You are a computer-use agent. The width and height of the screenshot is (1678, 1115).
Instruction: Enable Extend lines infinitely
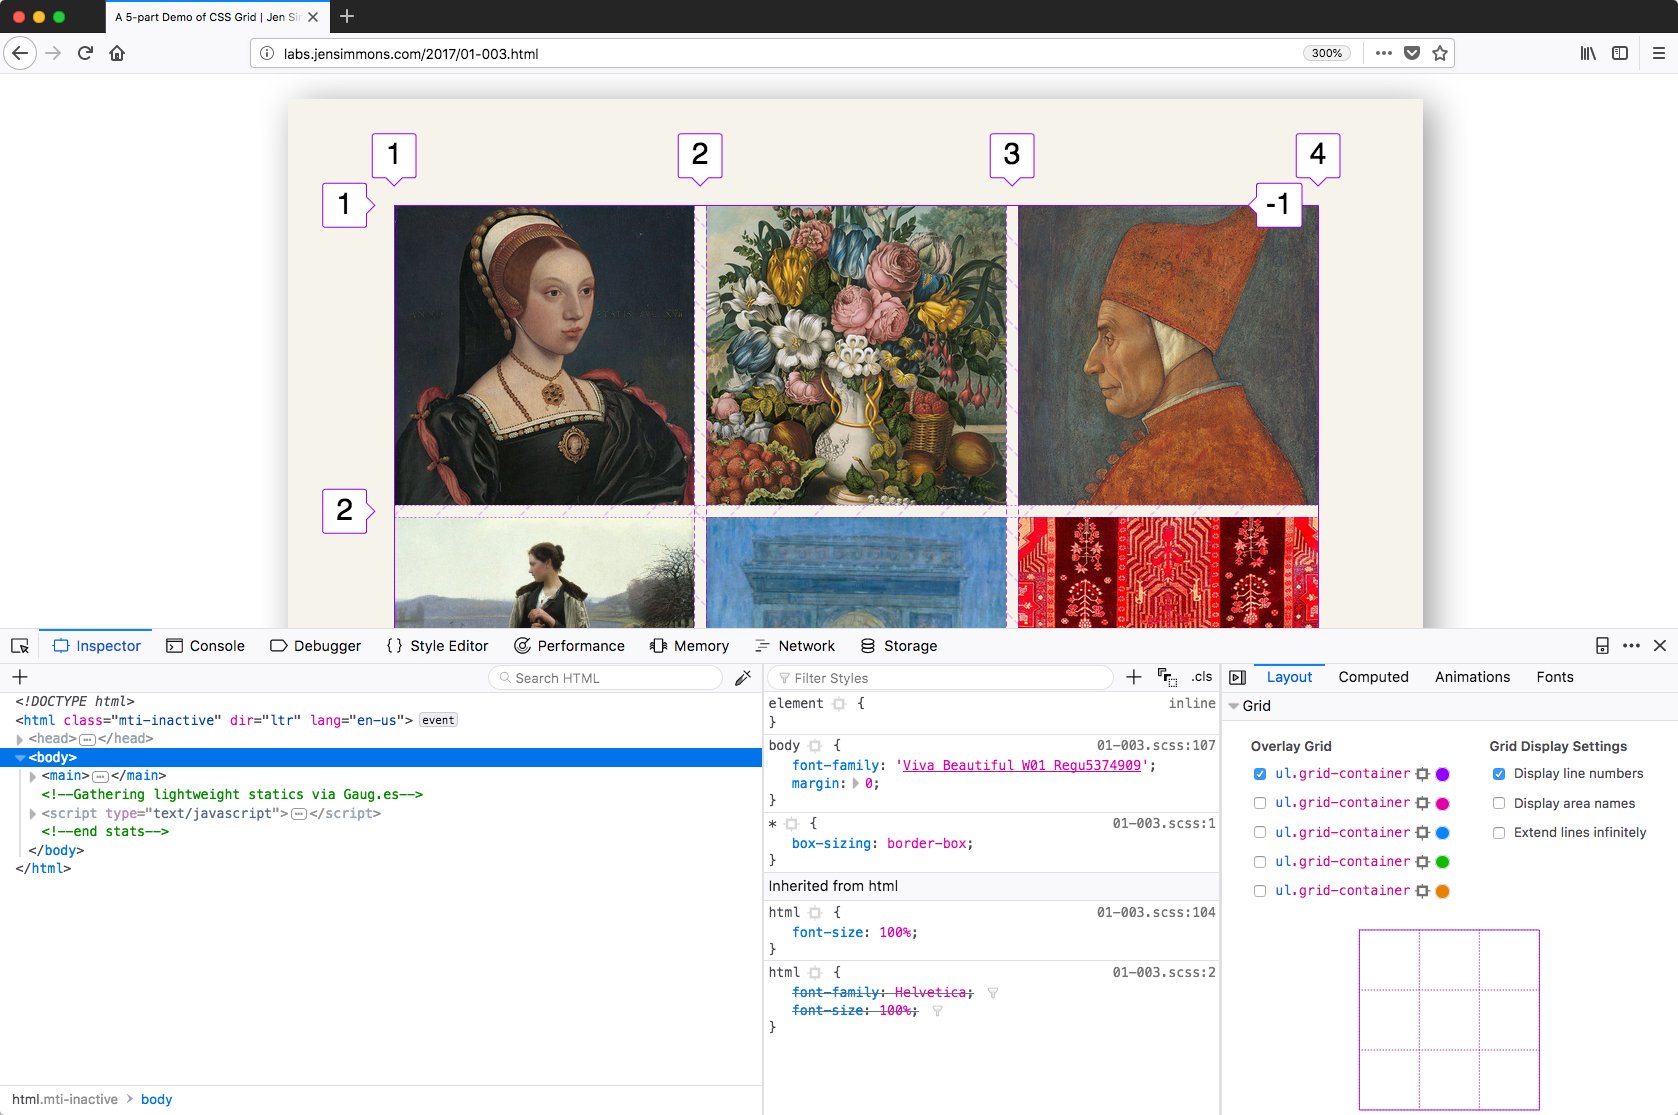click(1499, 833)
